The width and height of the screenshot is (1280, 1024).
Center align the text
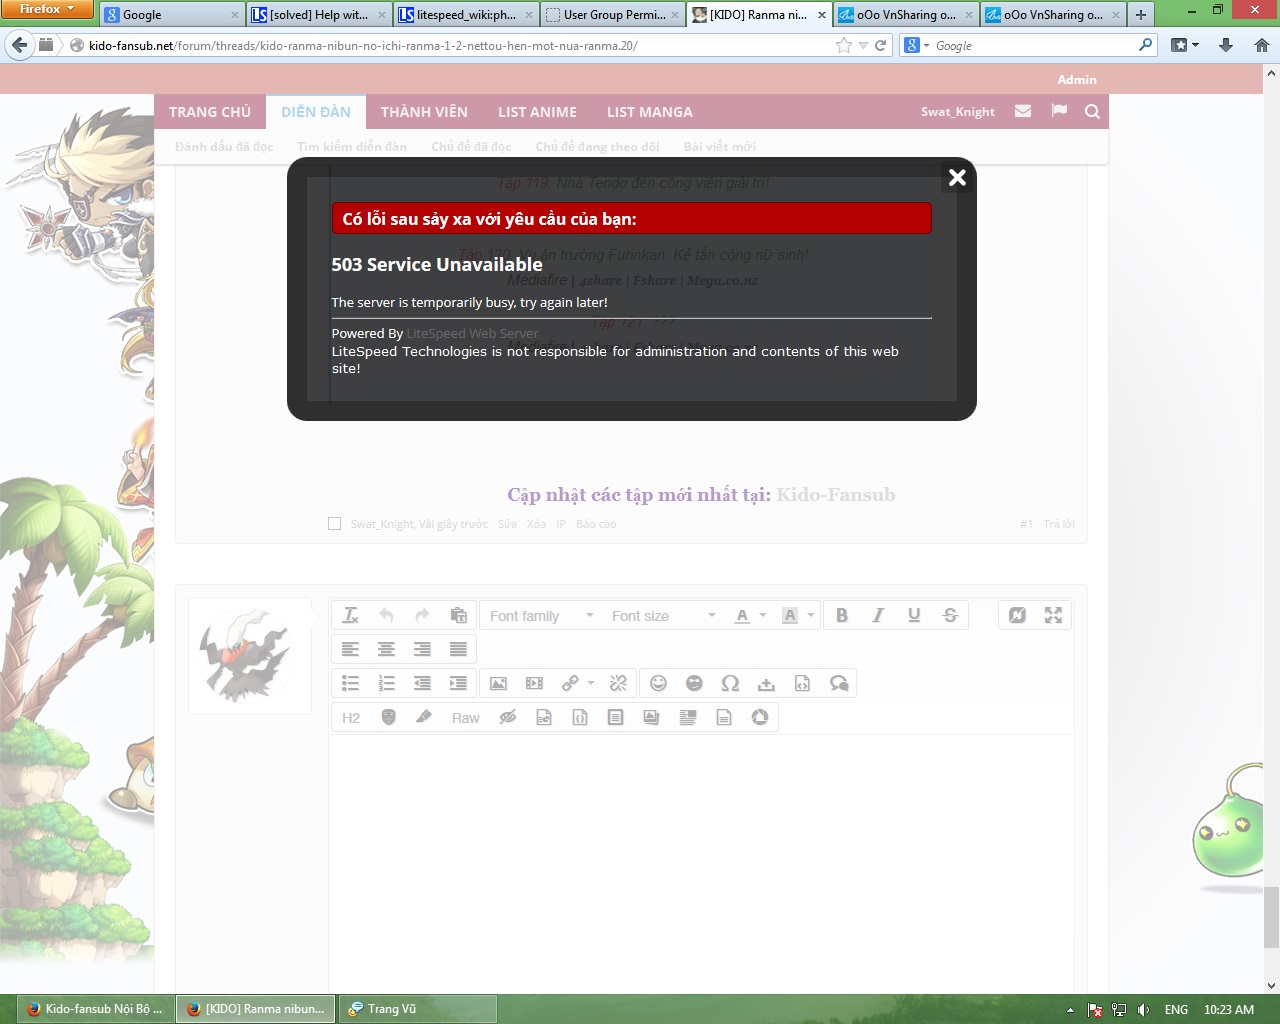click(386, 650)
